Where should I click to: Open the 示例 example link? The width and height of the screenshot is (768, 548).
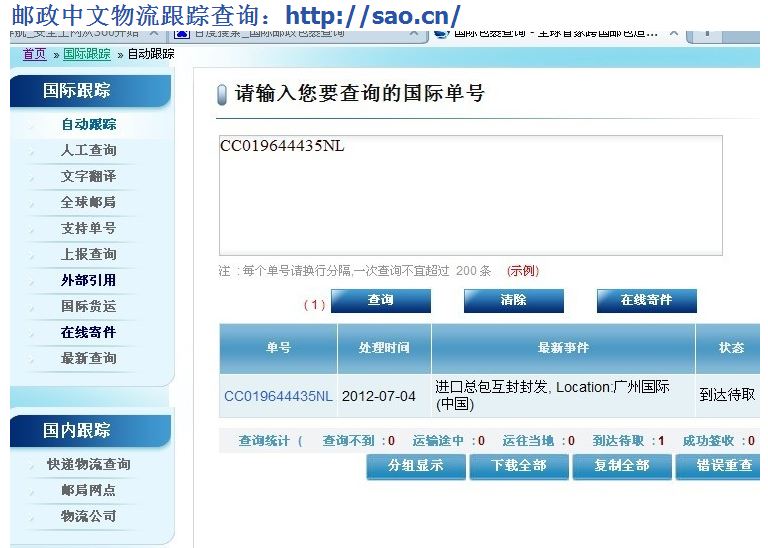point(523,271)
